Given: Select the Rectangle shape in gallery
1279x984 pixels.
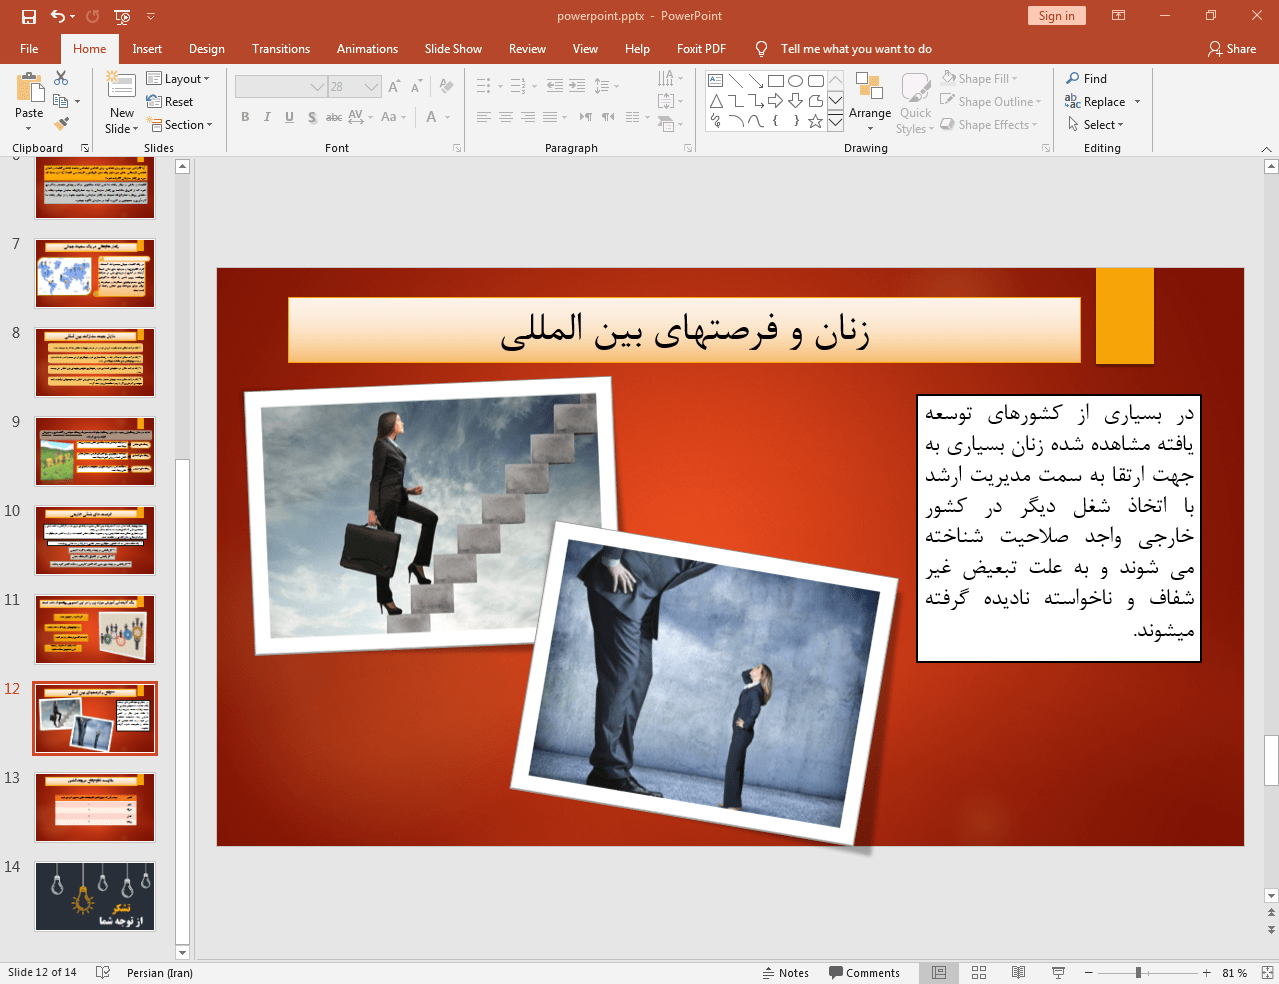Looking at the screenshot, I should tap(776, 81).
